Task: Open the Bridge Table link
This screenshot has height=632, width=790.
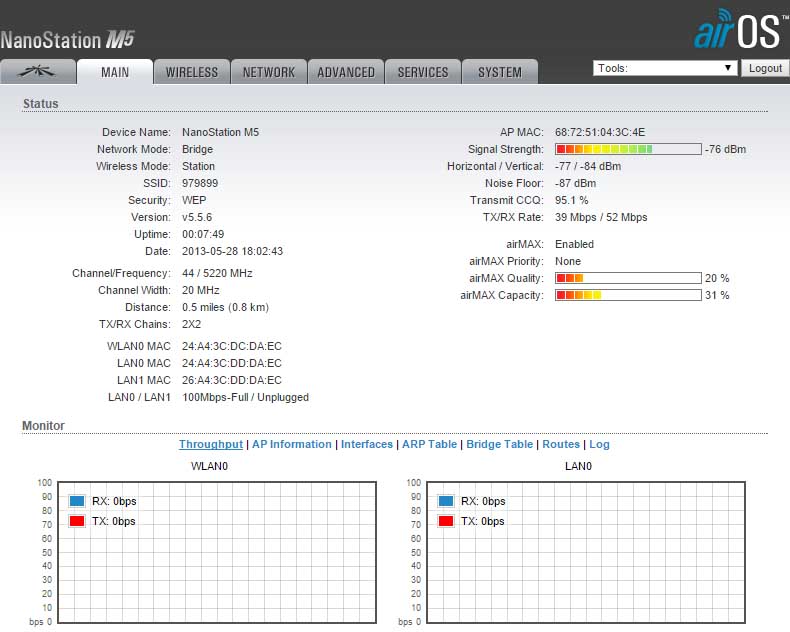Action: click(499, 444)
